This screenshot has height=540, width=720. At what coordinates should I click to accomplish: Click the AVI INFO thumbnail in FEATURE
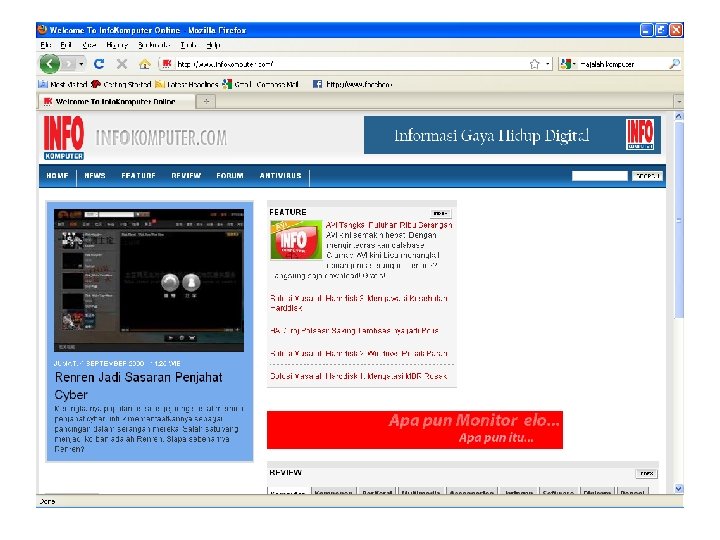(296, 240)
